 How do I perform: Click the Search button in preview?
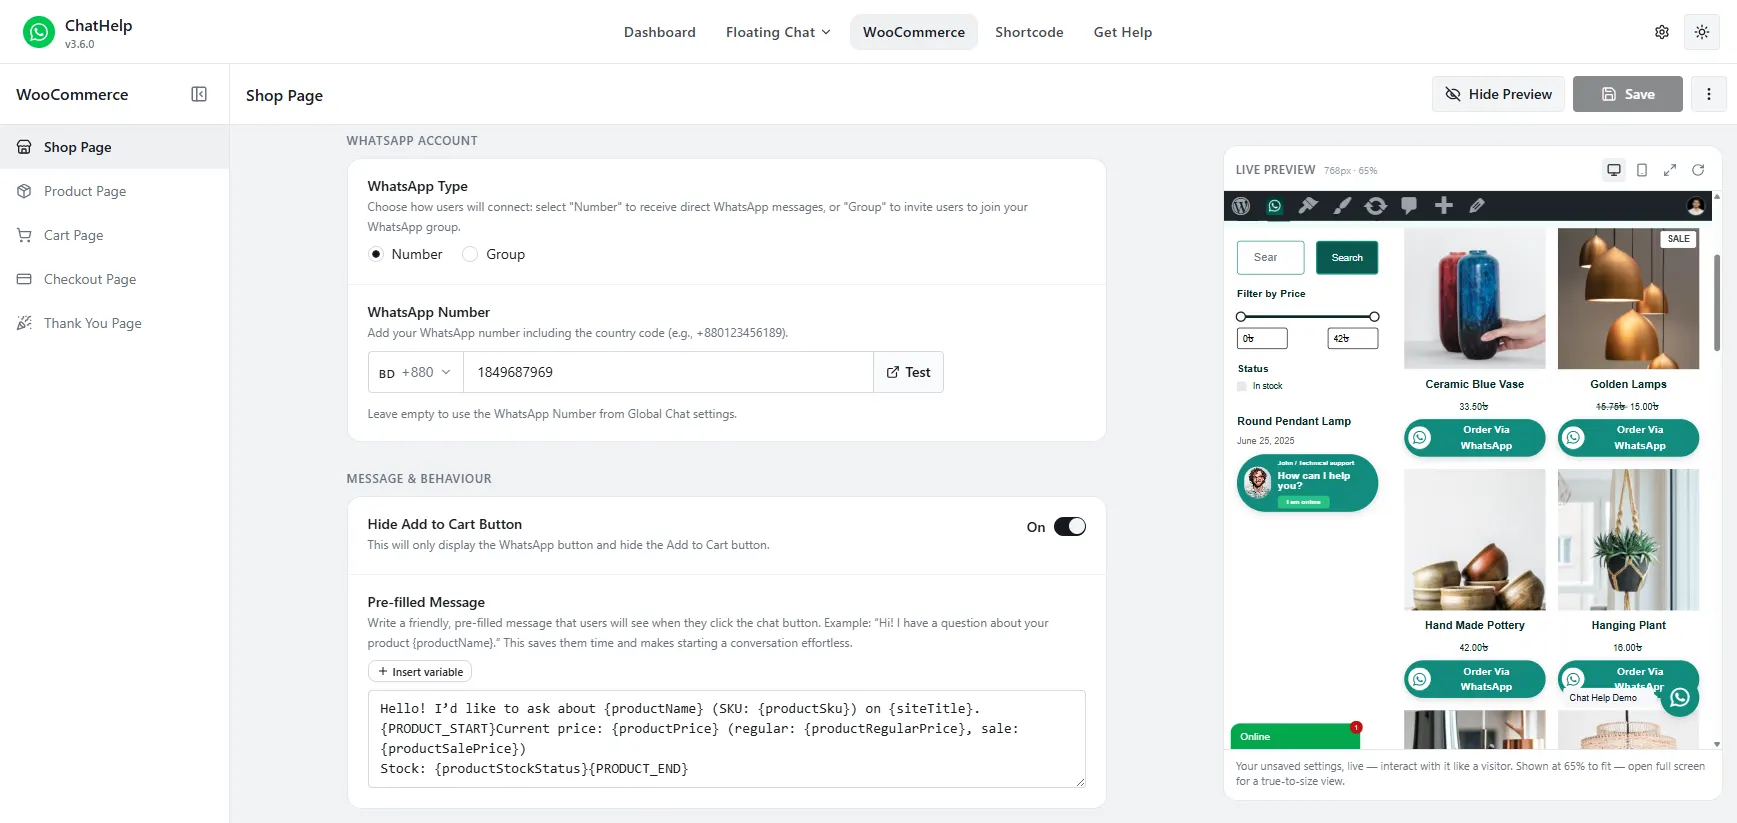[x=1347, y=258]
